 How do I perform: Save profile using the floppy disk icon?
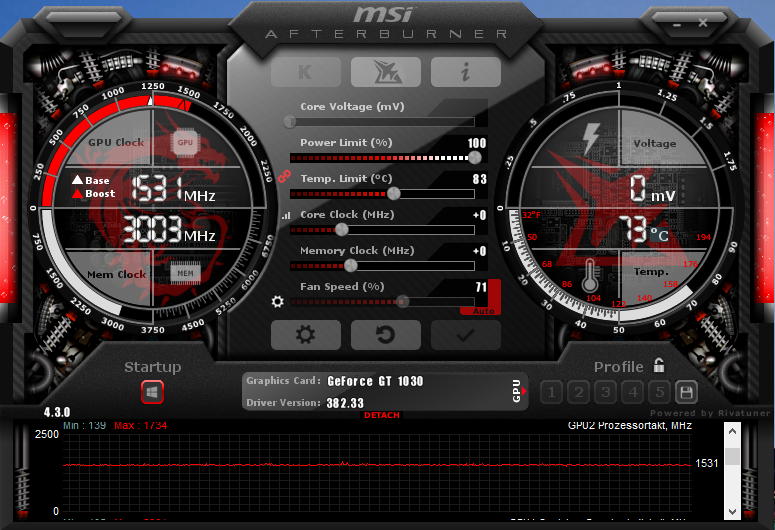click(686, 393)
